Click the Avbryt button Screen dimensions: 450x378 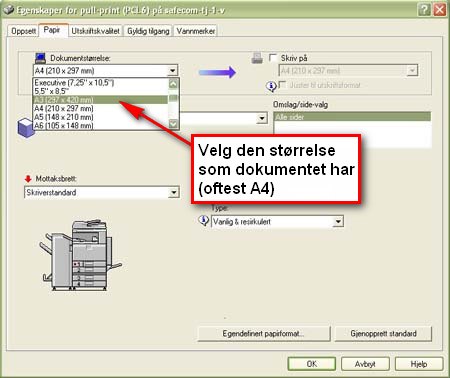pos(365,364)
